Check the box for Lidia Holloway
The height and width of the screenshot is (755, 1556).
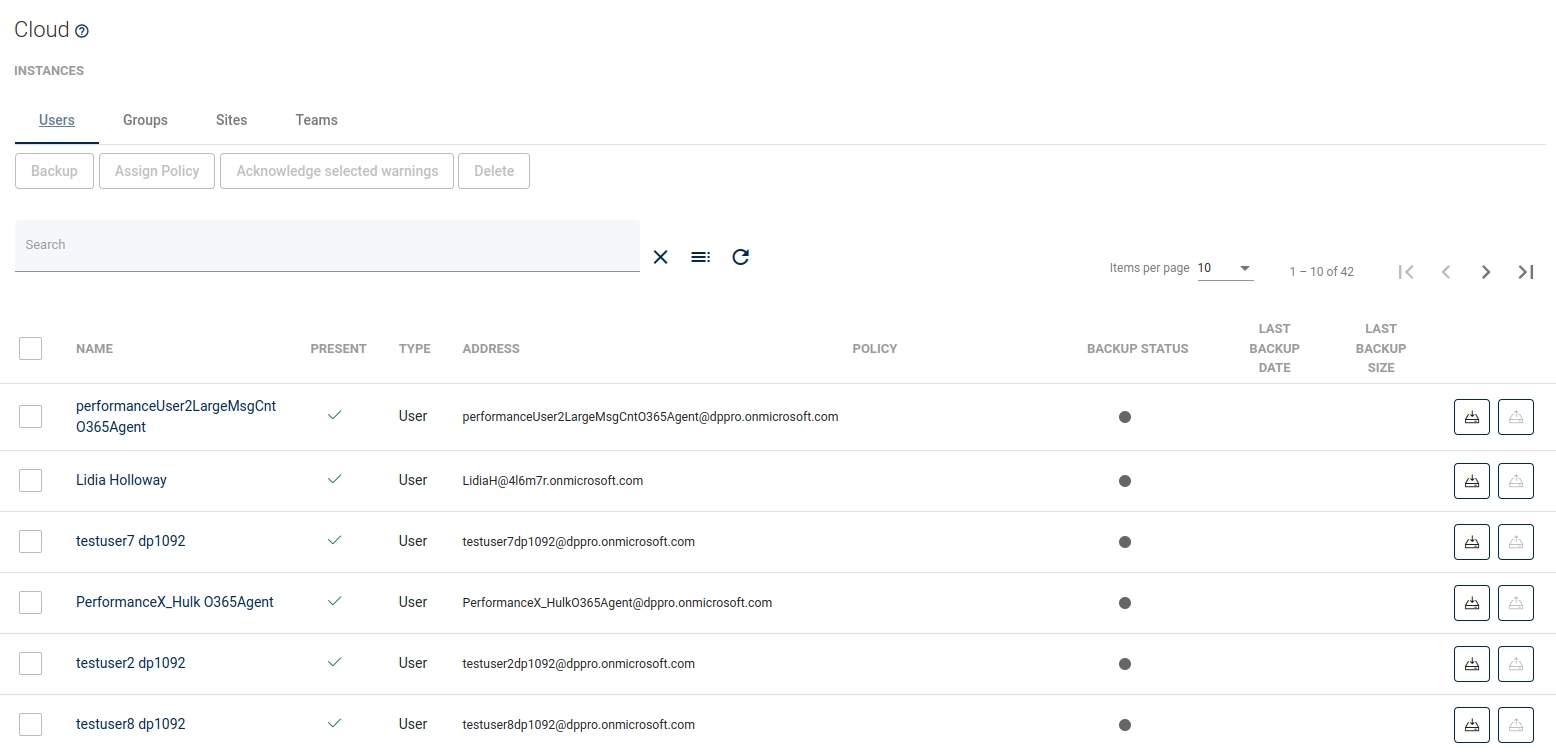(31, 481)
